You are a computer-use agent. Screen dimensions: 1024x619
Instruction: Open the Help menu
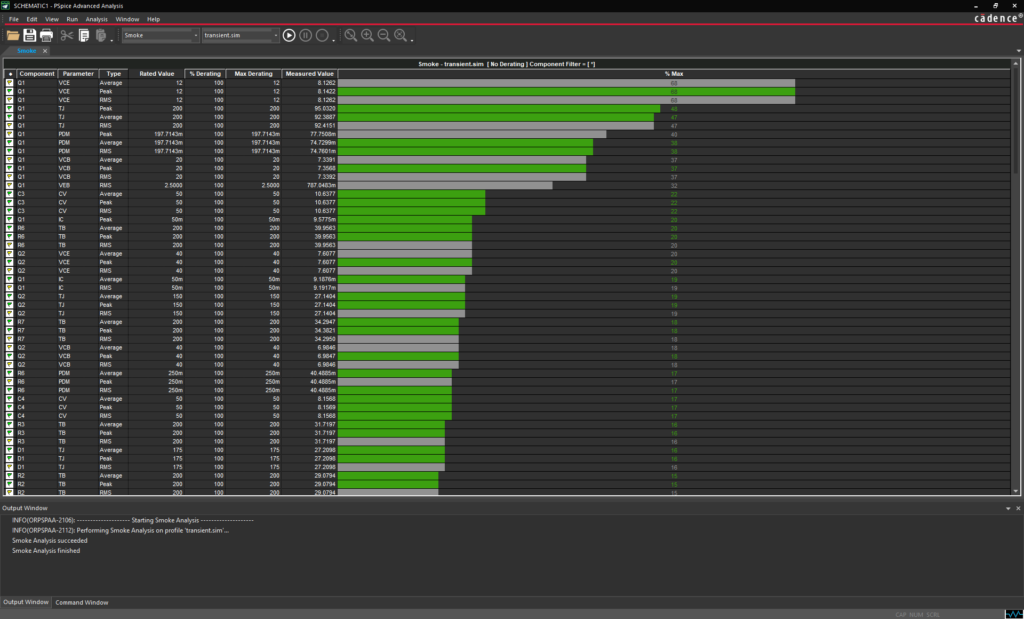(x=153, y=20)
